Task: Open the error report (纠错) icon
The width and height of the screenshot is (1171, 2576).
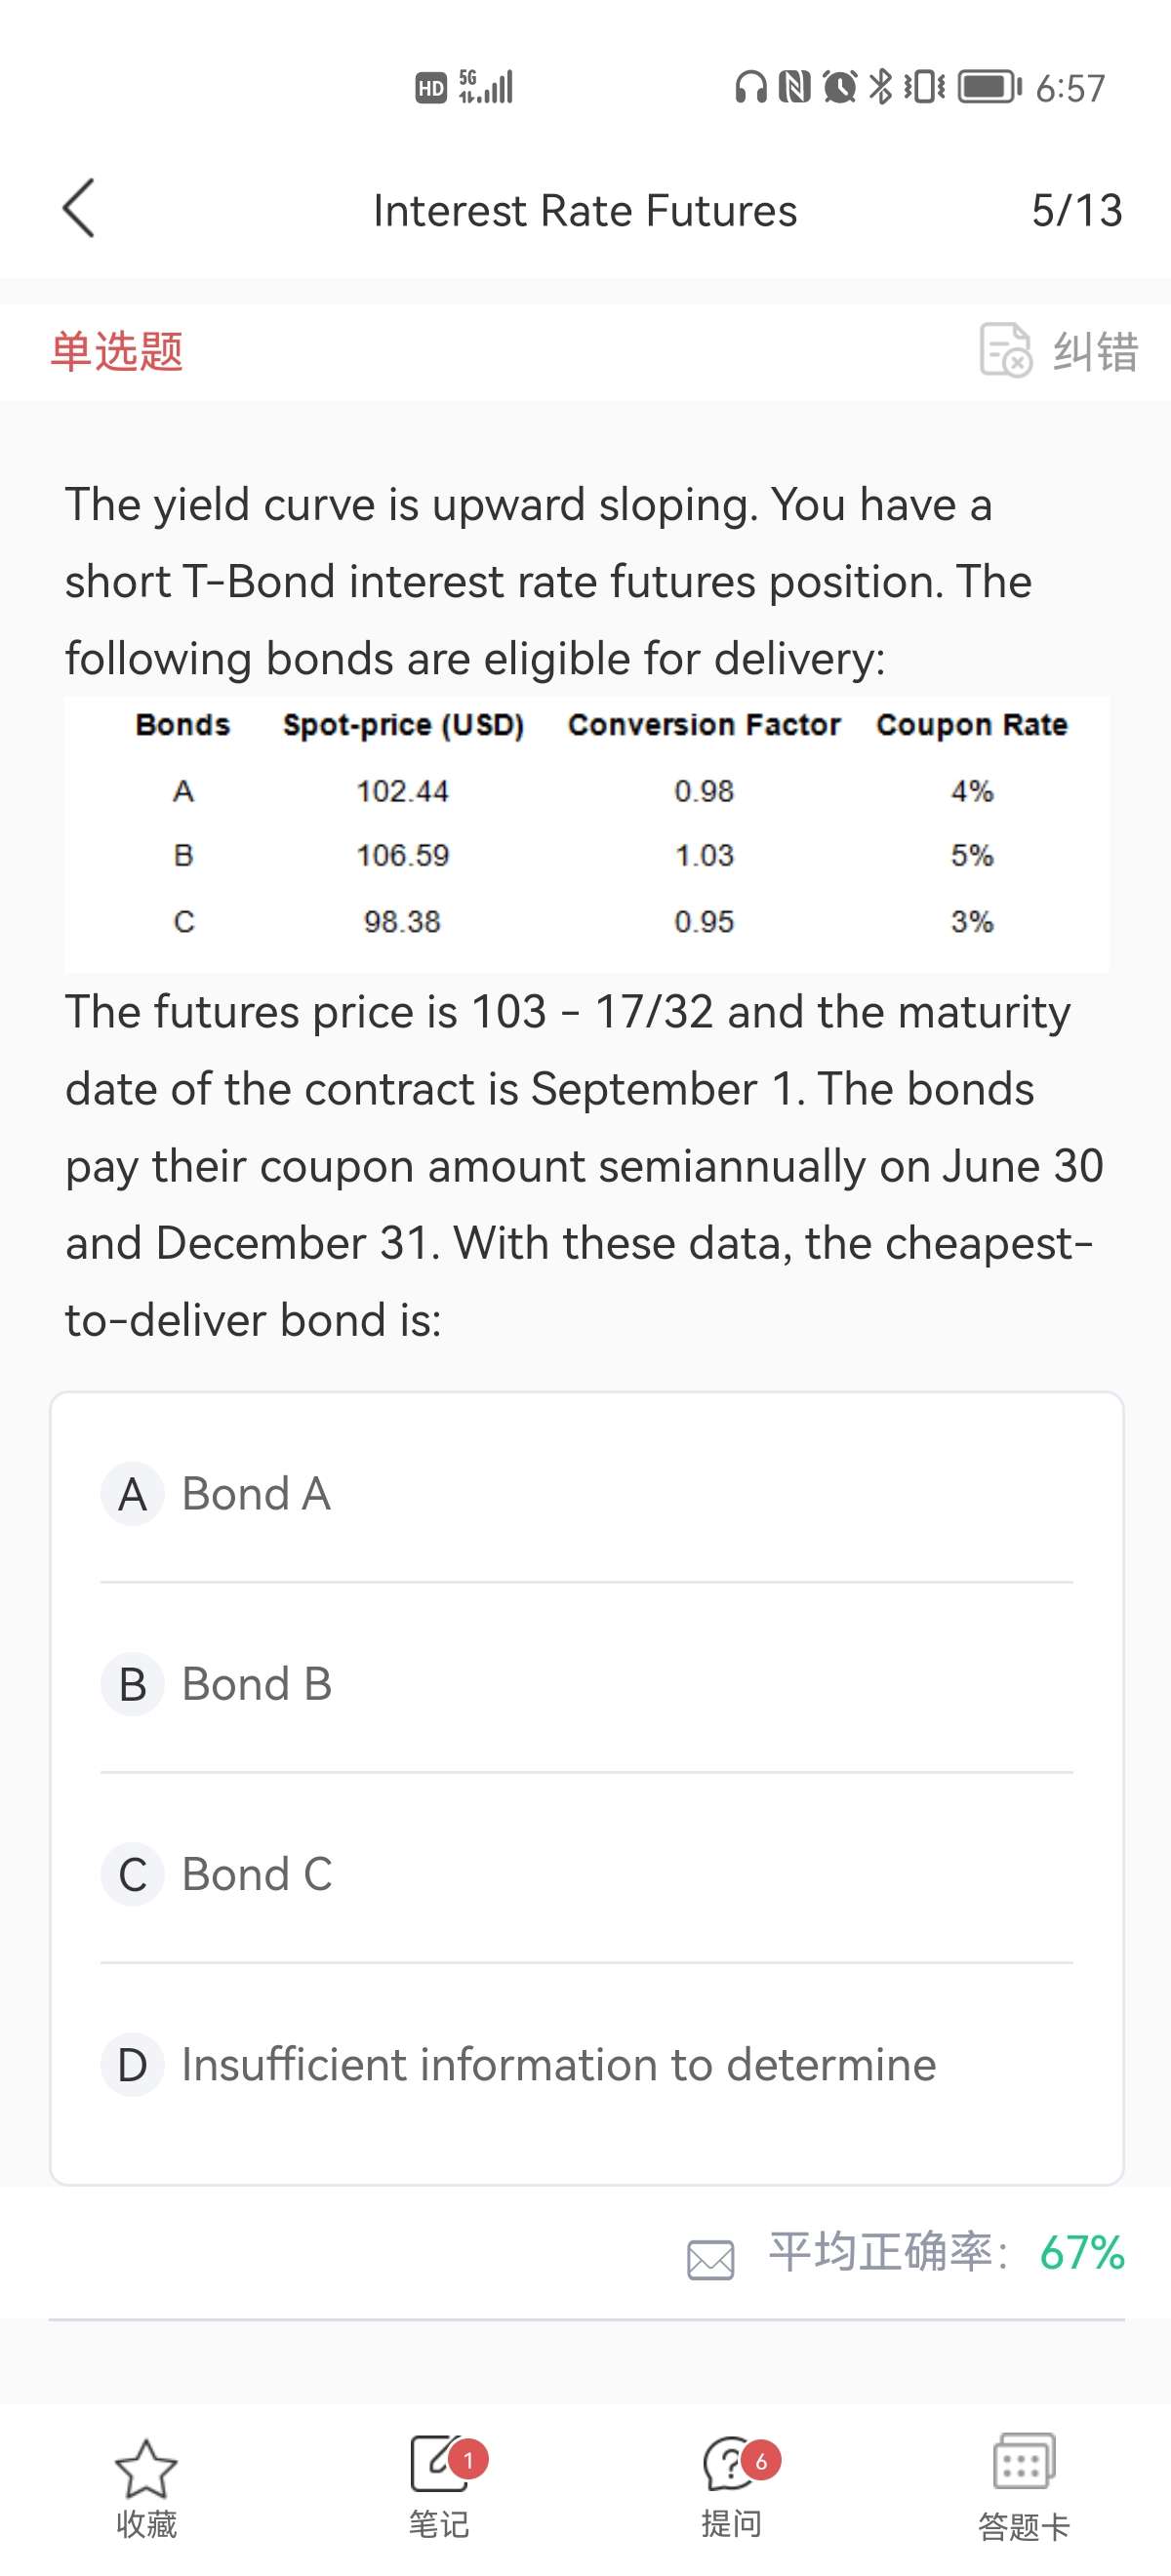Action: point(1004,350)
